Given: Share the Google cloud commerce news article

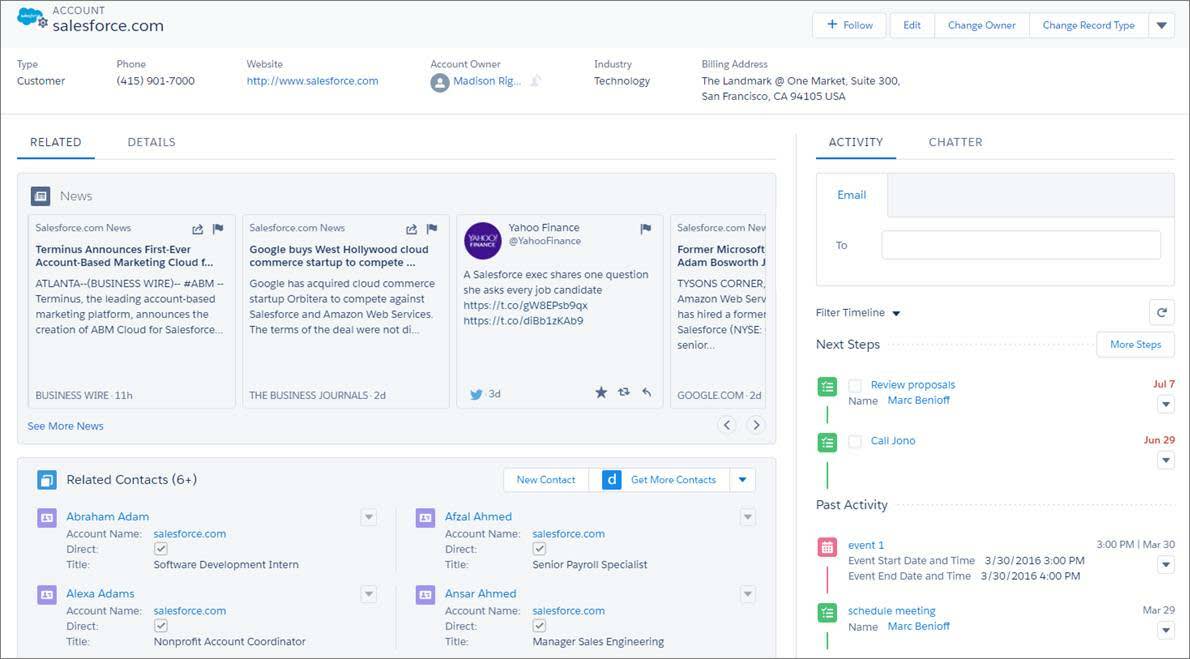Looking at the screenshot, I should (409, 228).
